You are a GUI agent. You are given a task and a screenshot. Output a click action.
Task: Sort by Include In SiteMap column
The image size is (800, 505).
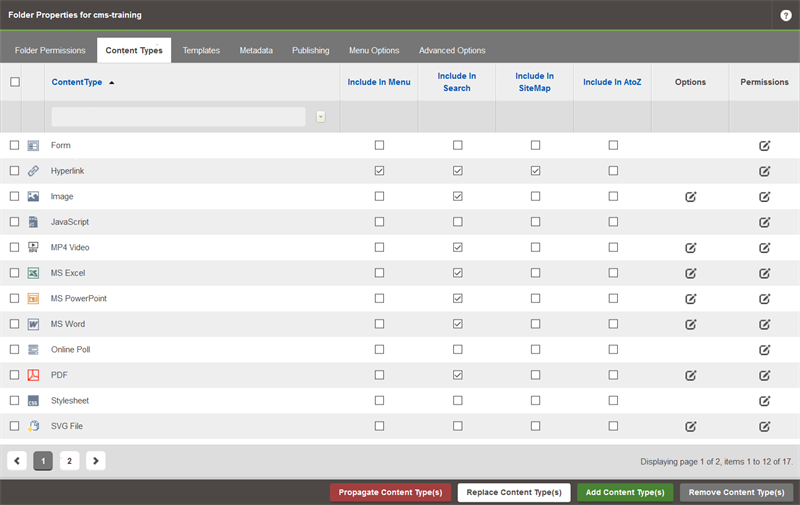point(534,82)
